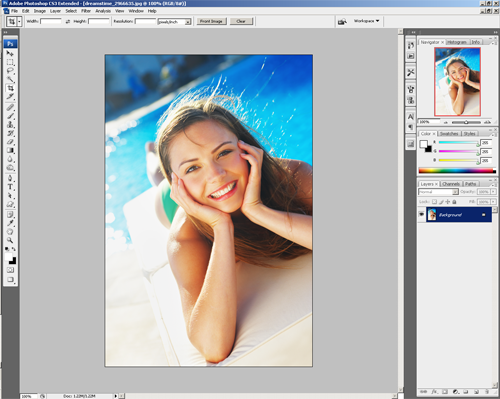Click the Front Image button
The width and height of the screenshot is (500, 399).
211,21
